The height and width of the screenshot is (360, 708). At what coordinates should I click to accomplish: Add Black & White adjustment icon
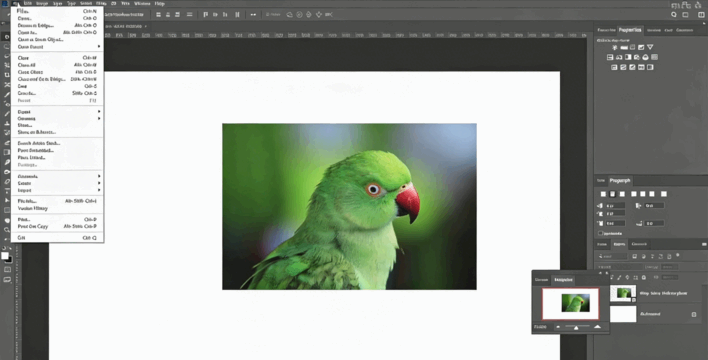coord(628,57)
